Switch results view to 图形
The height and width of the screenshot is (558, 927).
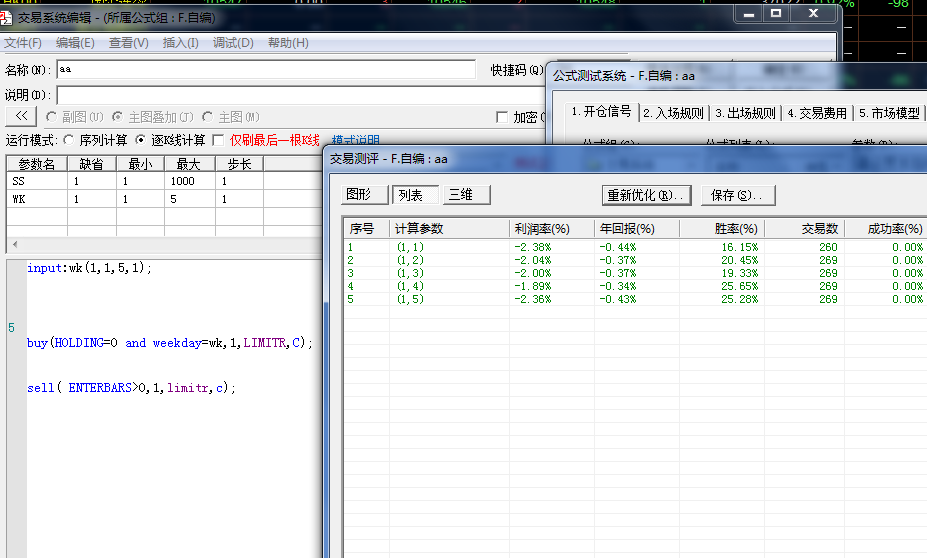click(x=357, y=195)
